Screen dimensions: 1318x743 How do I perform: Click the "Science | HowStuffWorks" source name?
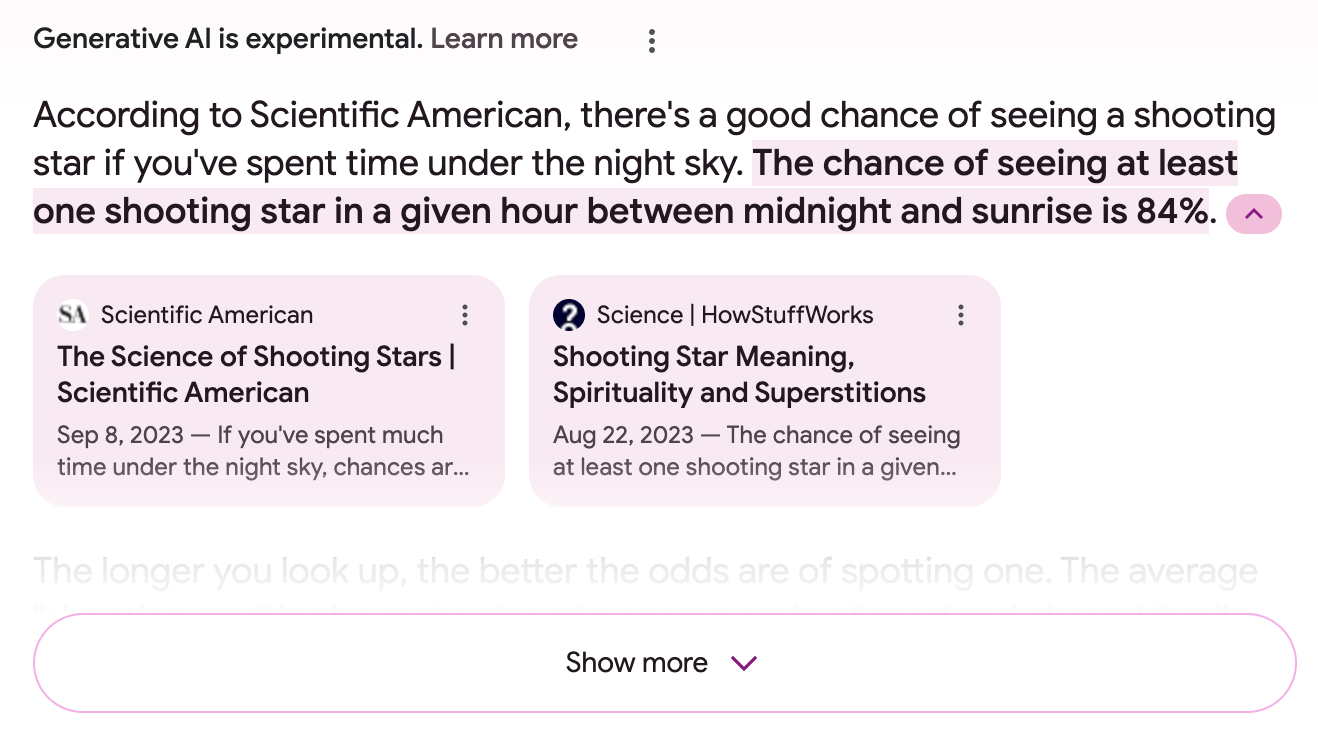tap(735, 316)
